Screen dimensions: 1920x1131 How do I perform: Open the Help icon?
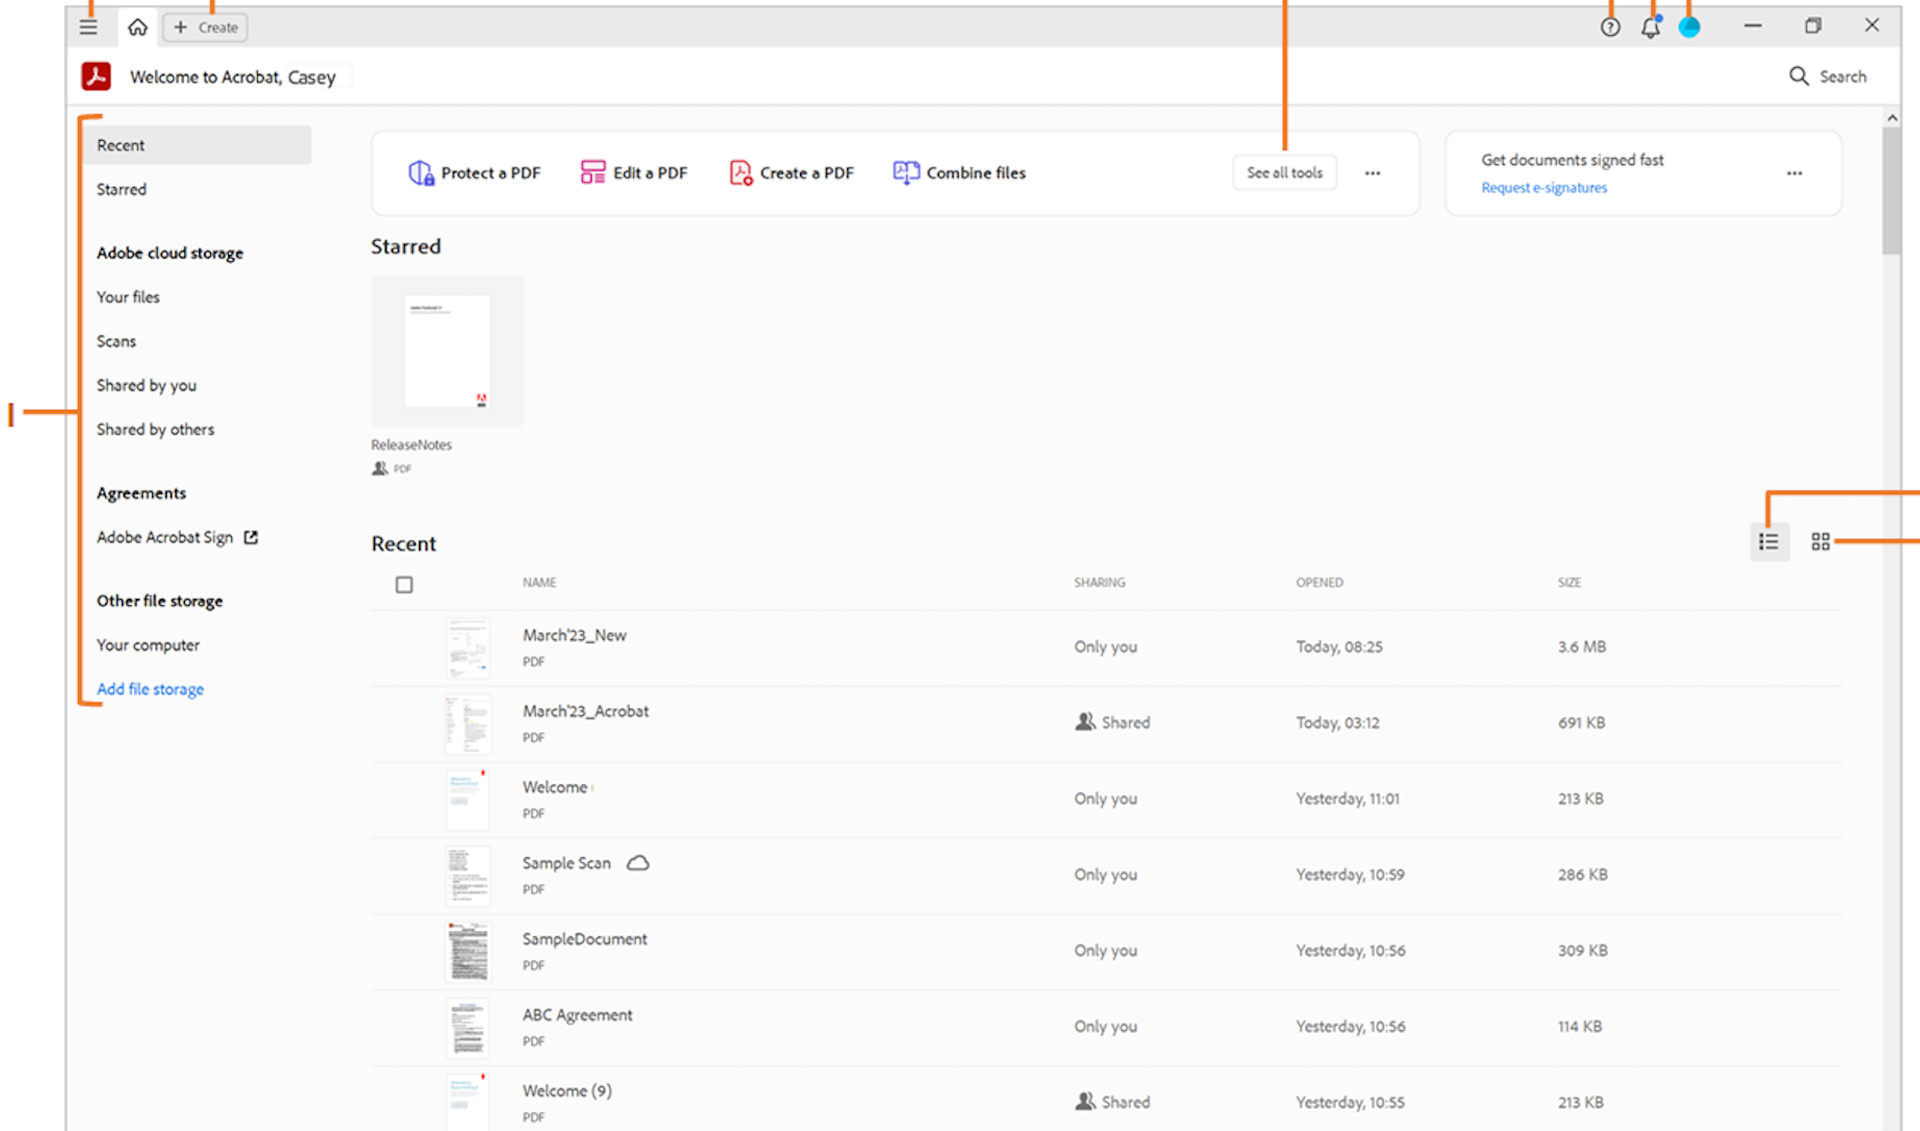[1610, 27]
